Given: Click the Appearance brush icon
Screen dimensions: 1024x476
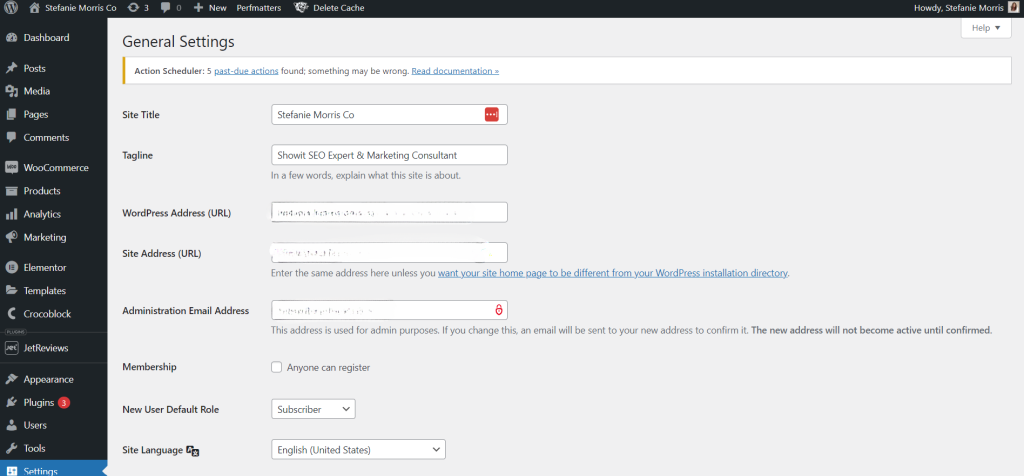Looking at the screenshot, I should (11, 379).
